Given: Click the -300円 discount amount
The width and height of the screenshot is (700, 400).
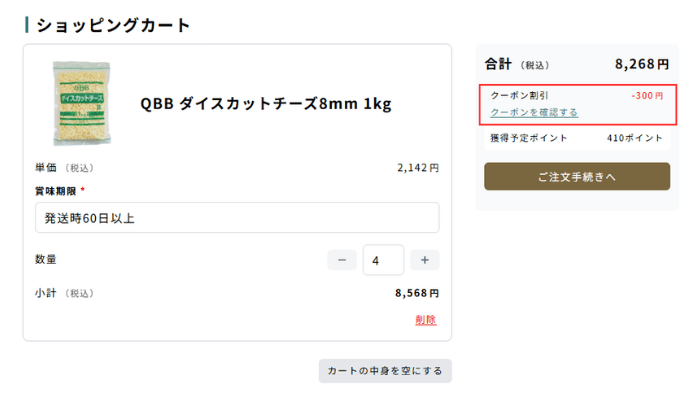Looking at the screenshot, I should 647,96.
